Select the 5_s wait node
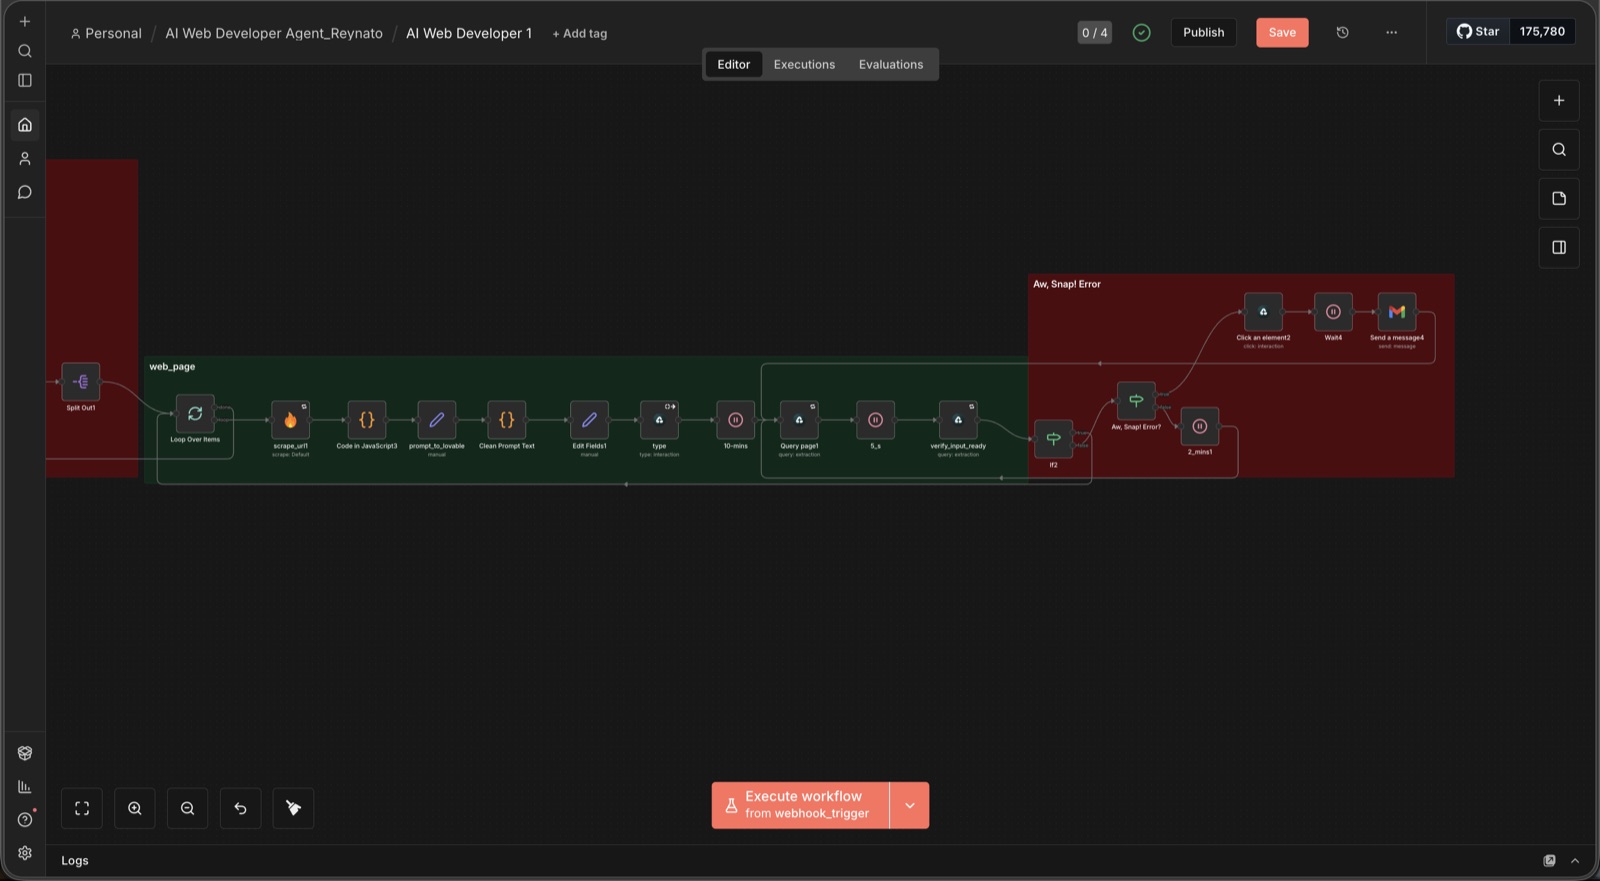Screen dimensions: 1600x881 click(x=875, y=420)
